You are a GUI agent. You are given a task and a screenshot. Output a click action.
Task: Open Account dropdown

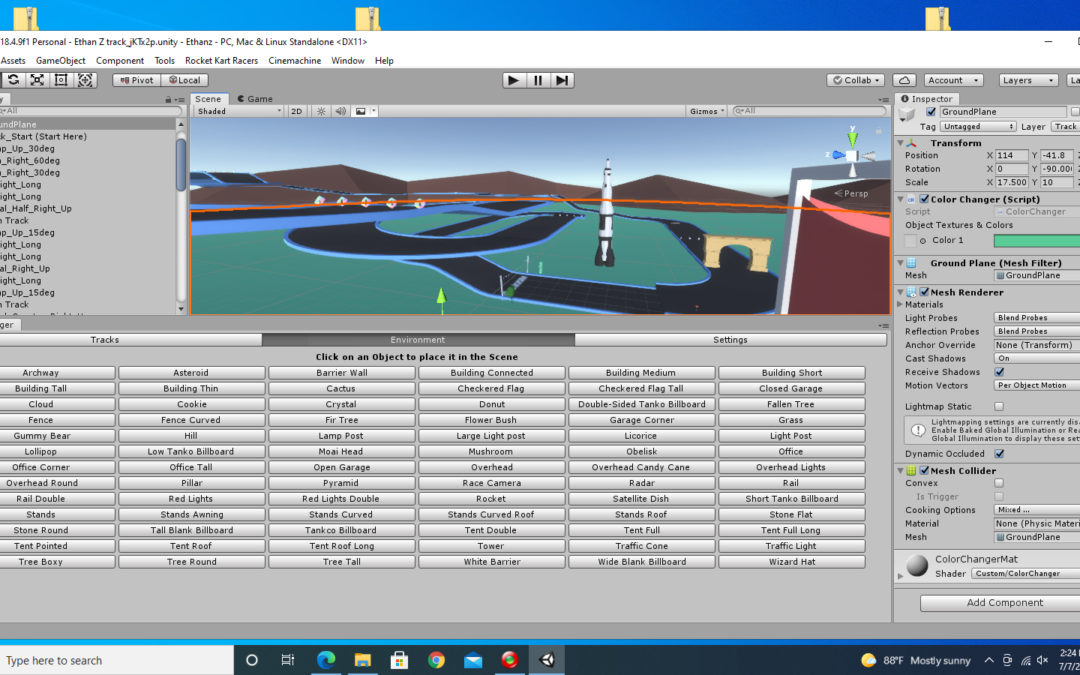click(x=953, y=80)
